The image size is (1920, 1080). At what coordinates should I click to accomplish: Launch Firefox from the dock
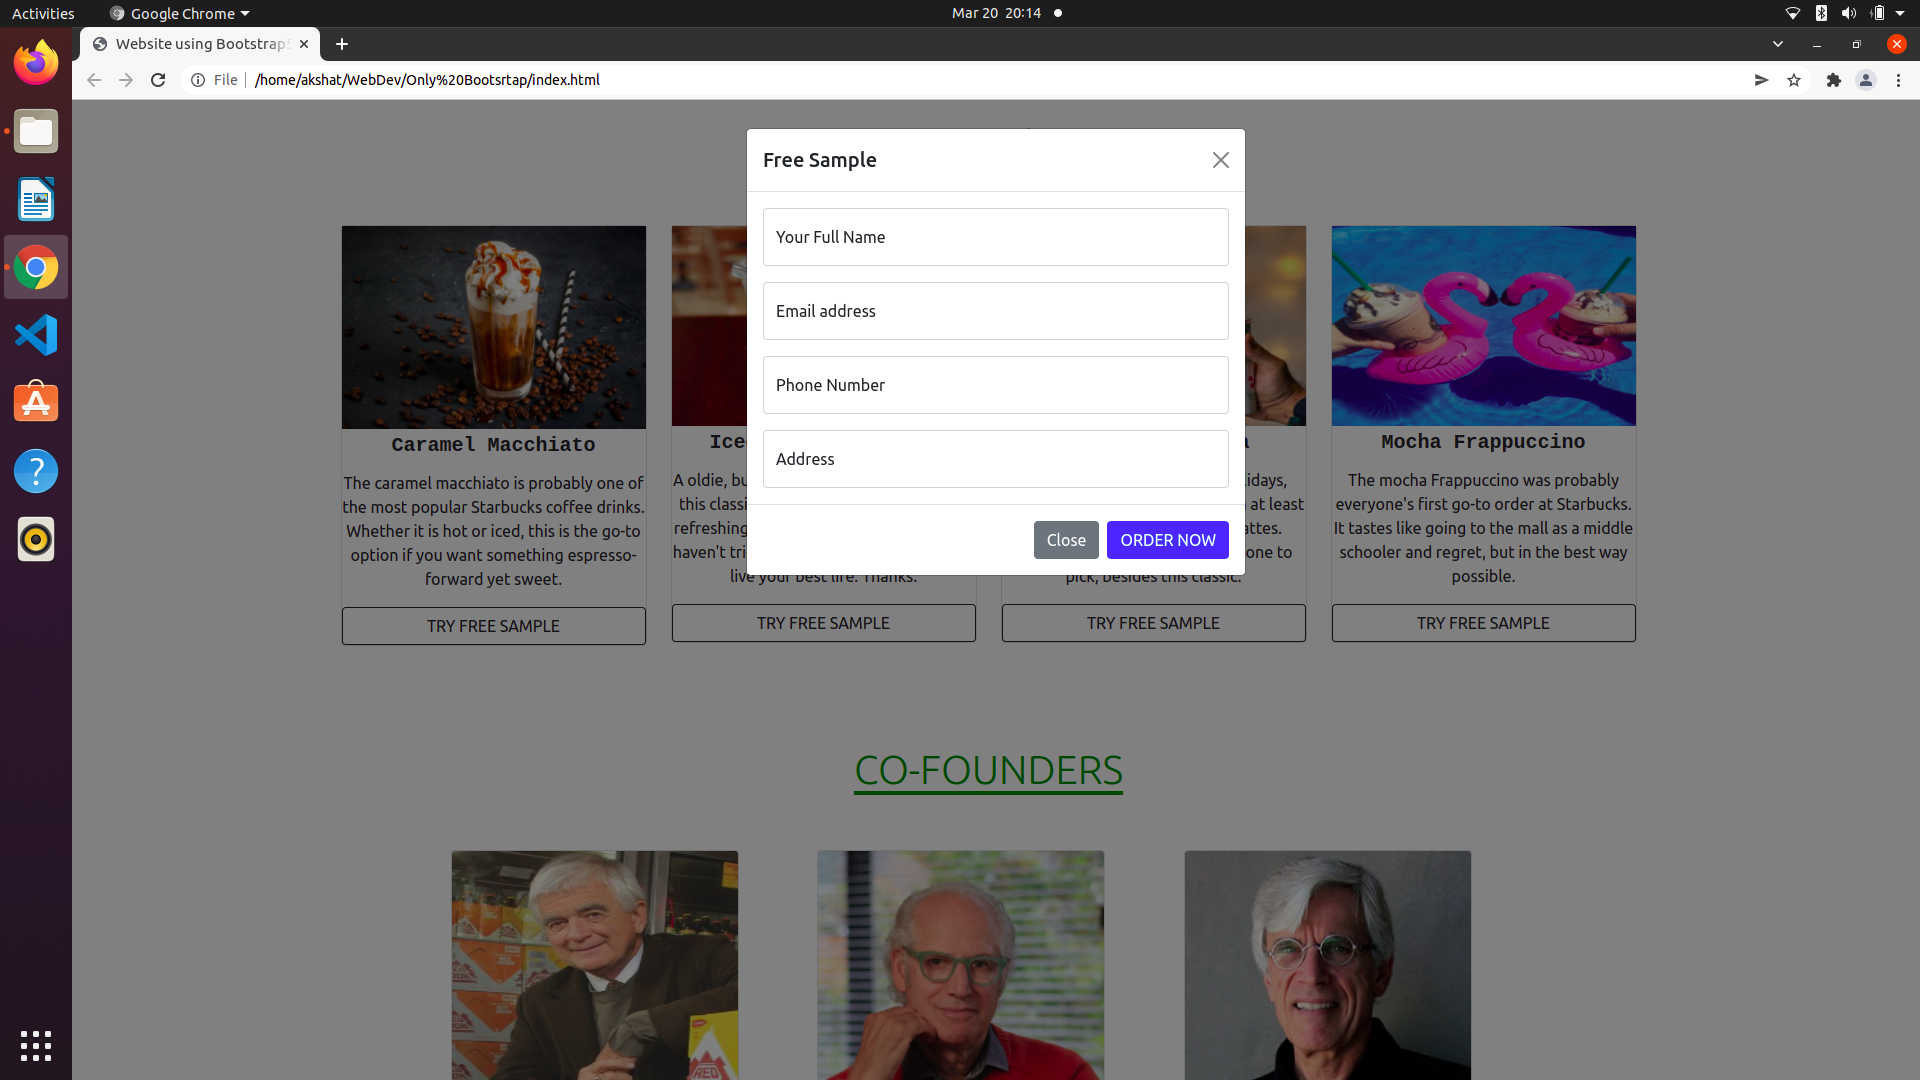(x=36, y=63)
